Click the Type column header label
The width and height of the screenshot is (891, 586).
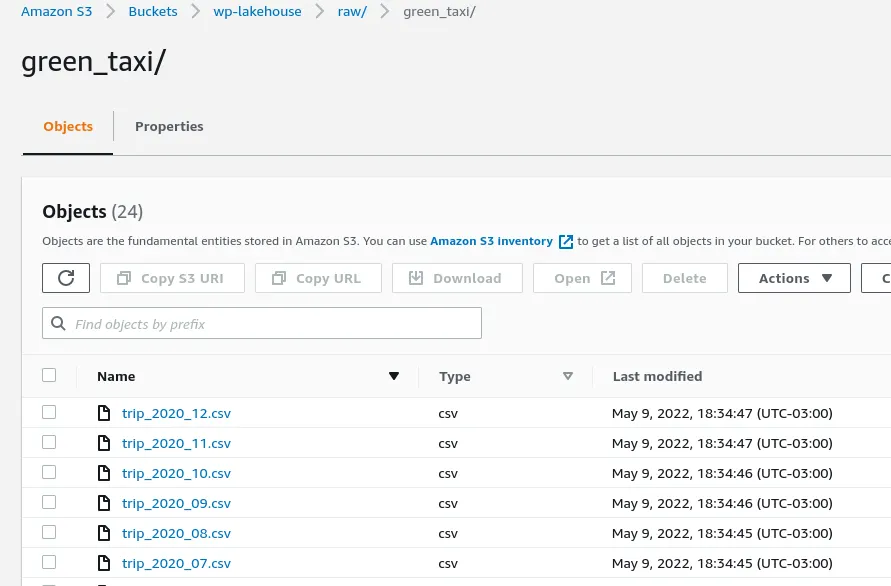[455, 376]
